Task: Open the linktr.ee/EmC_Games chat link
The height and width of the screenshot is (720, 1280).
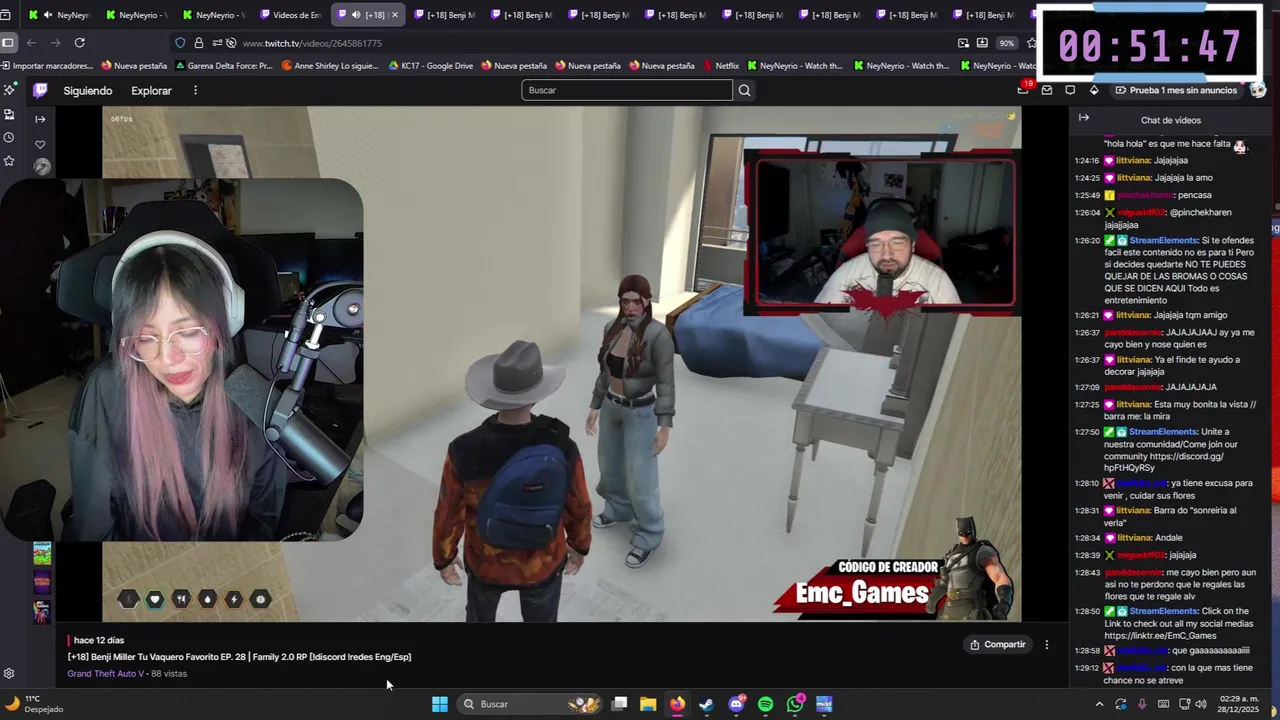Action: point(1160,636)
